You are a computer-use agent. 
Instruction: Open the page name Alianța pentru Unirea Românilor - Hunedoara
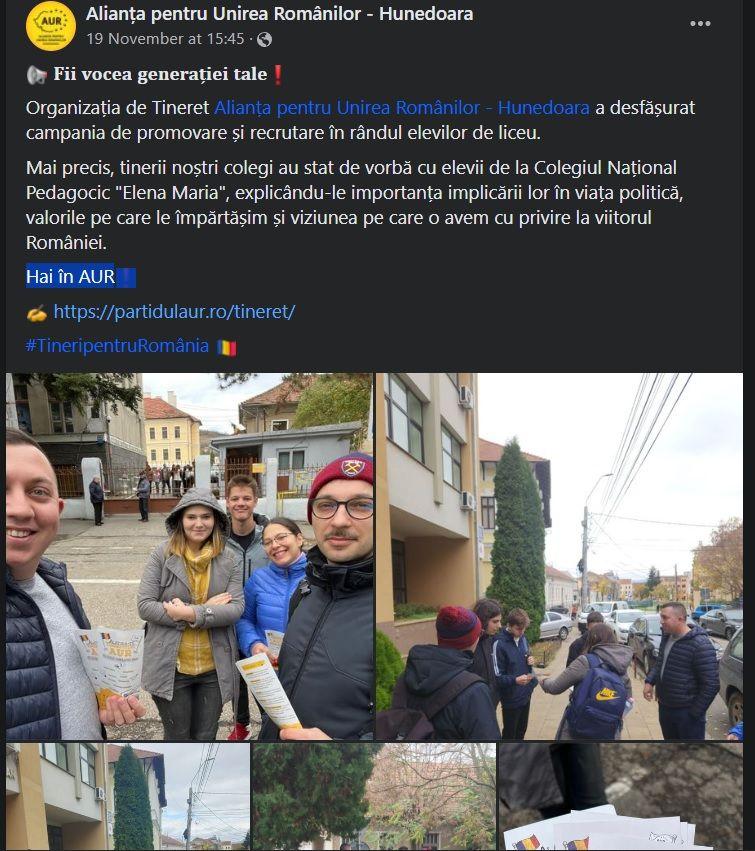pos(280,14)
